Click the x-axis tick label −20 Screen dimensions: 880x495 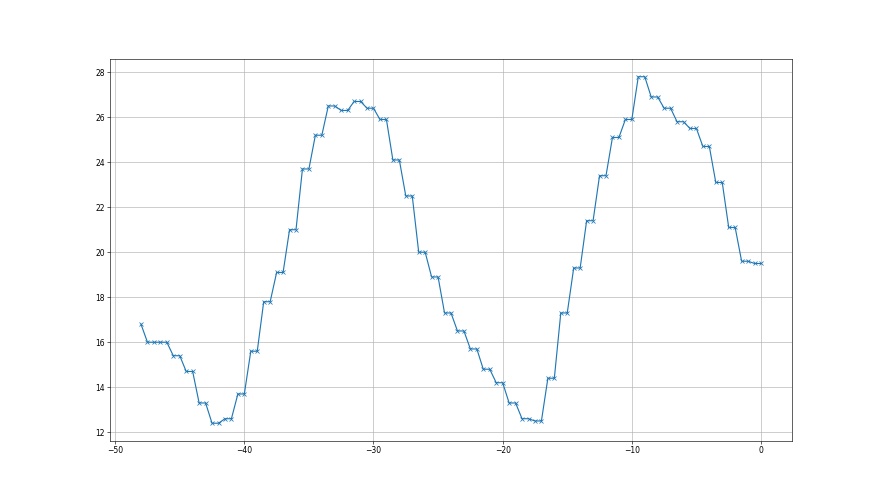point(502,450)
